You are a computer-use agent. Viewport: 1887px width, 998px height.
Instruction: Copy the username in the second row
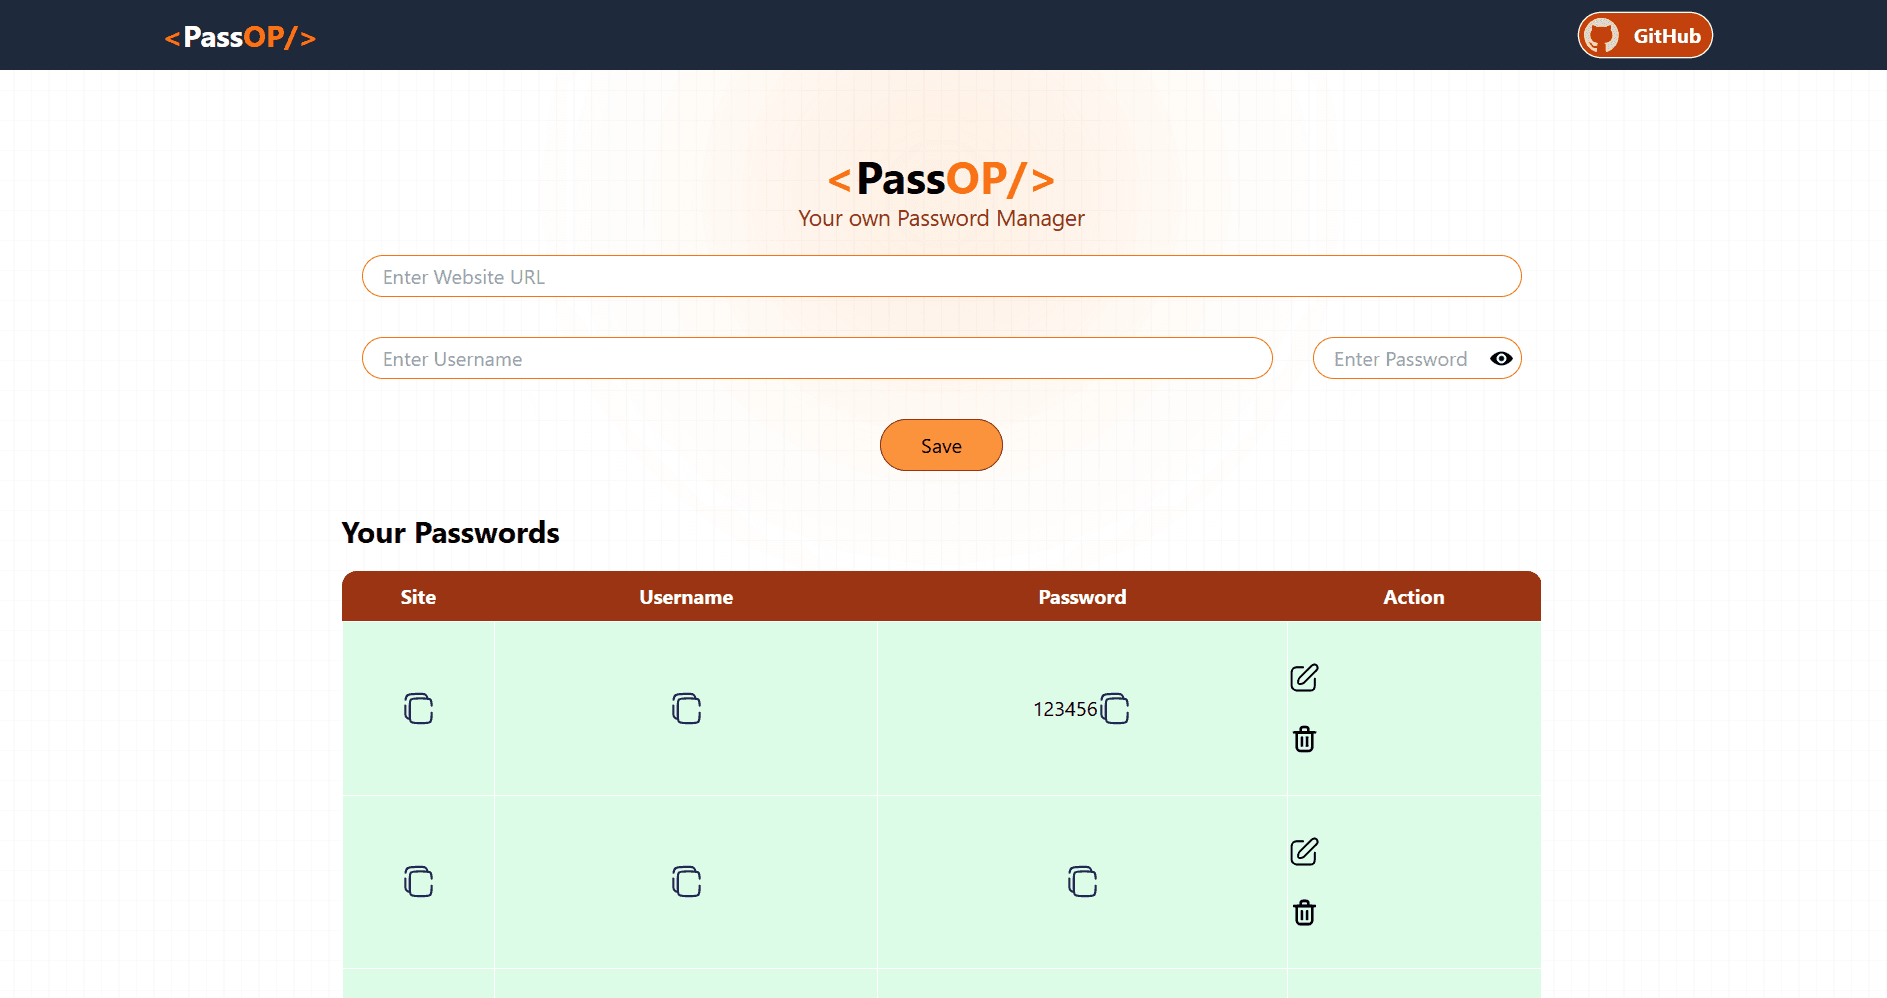tap(685, 881)
